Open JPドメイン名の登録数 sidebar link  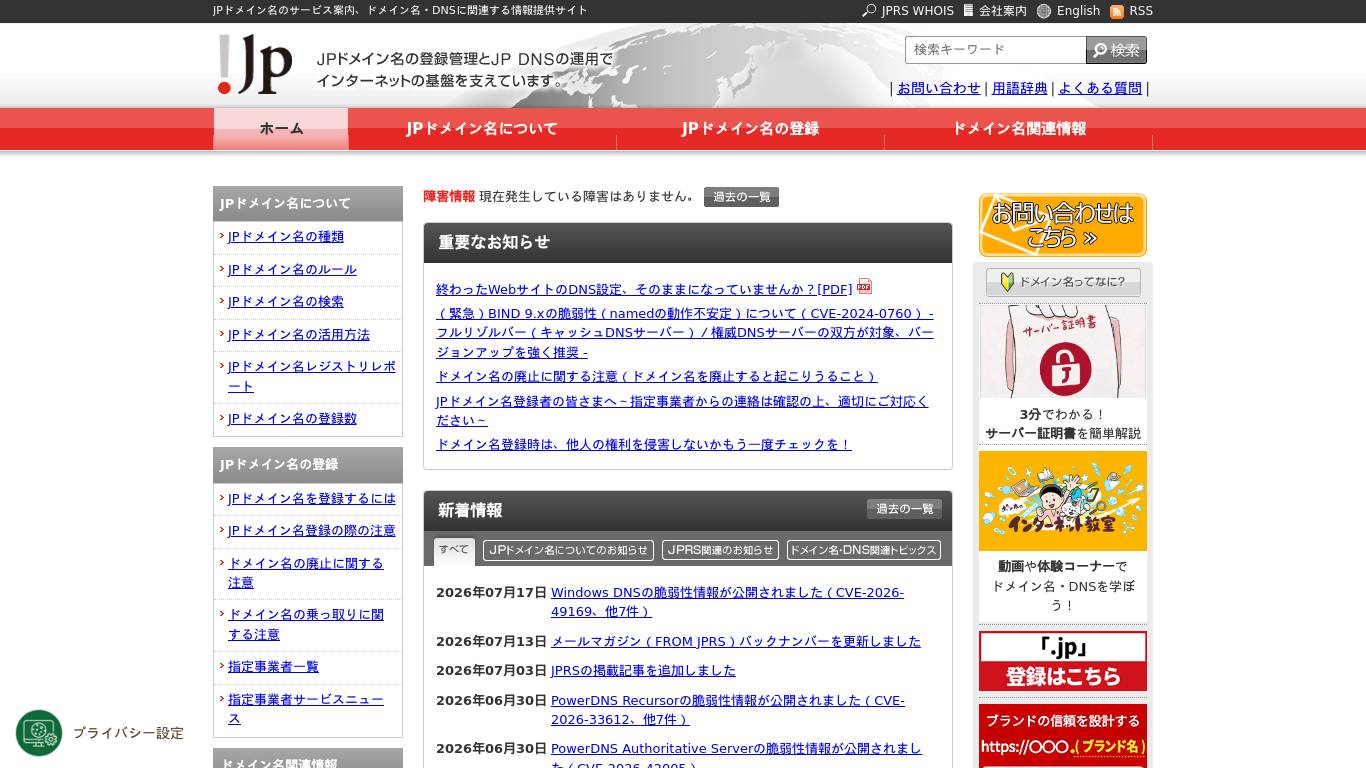point(292,419)
